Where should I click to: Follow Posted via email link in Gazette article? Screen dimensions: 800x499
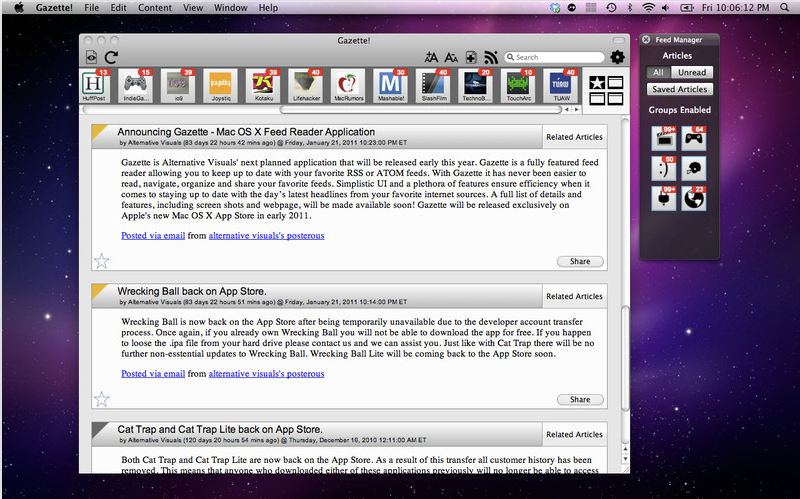click(153, 236)
